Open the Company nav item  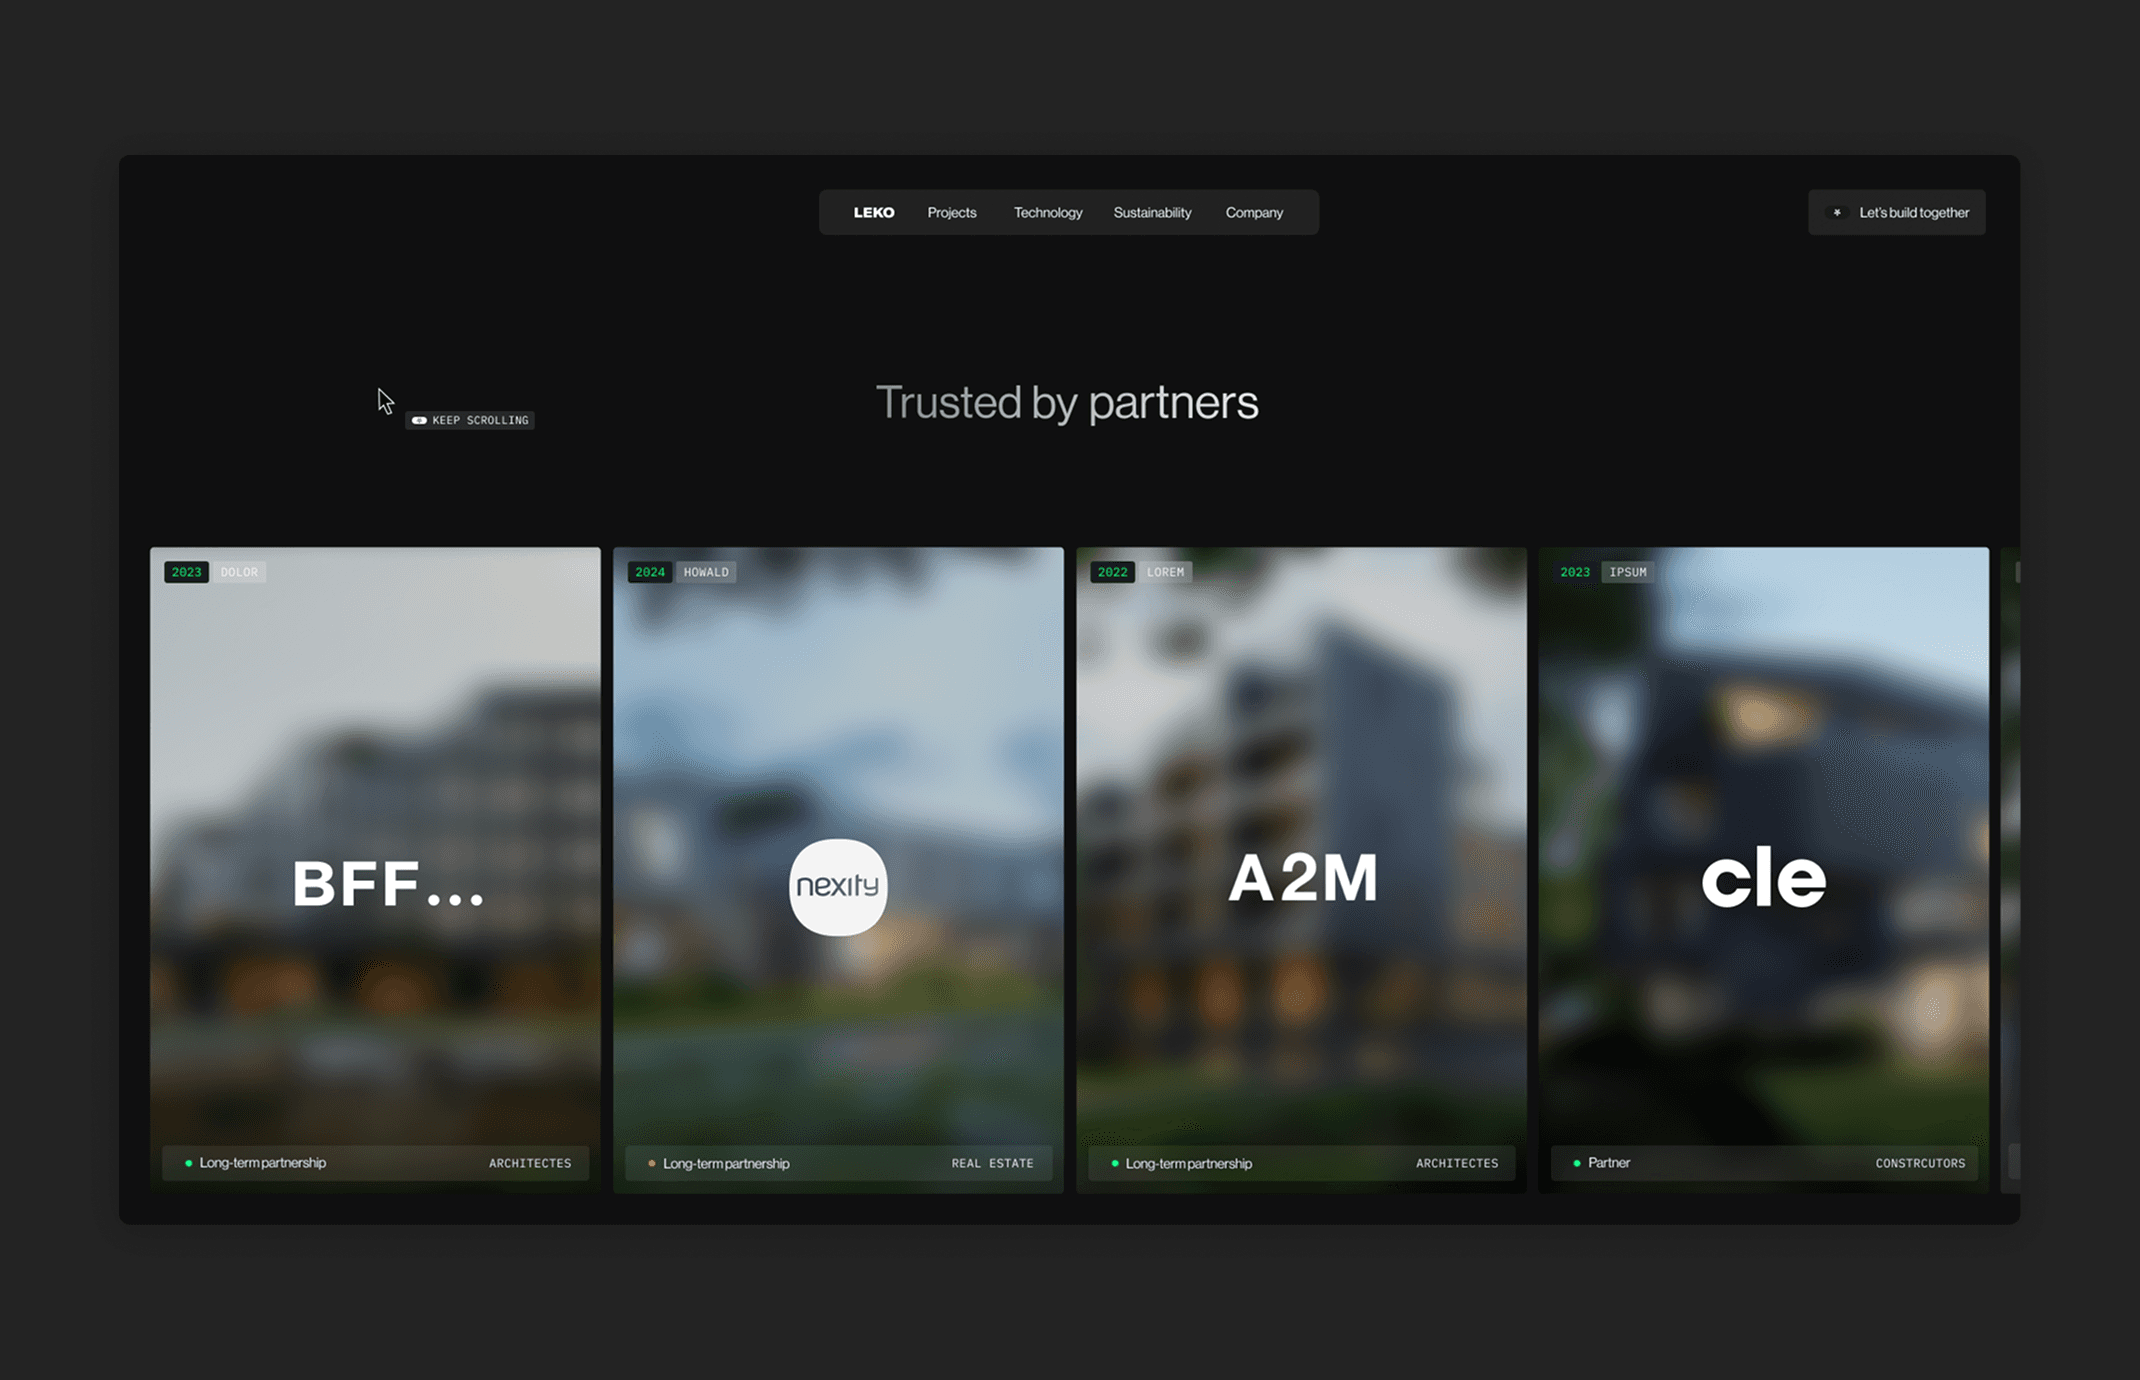pos(1254,212)
